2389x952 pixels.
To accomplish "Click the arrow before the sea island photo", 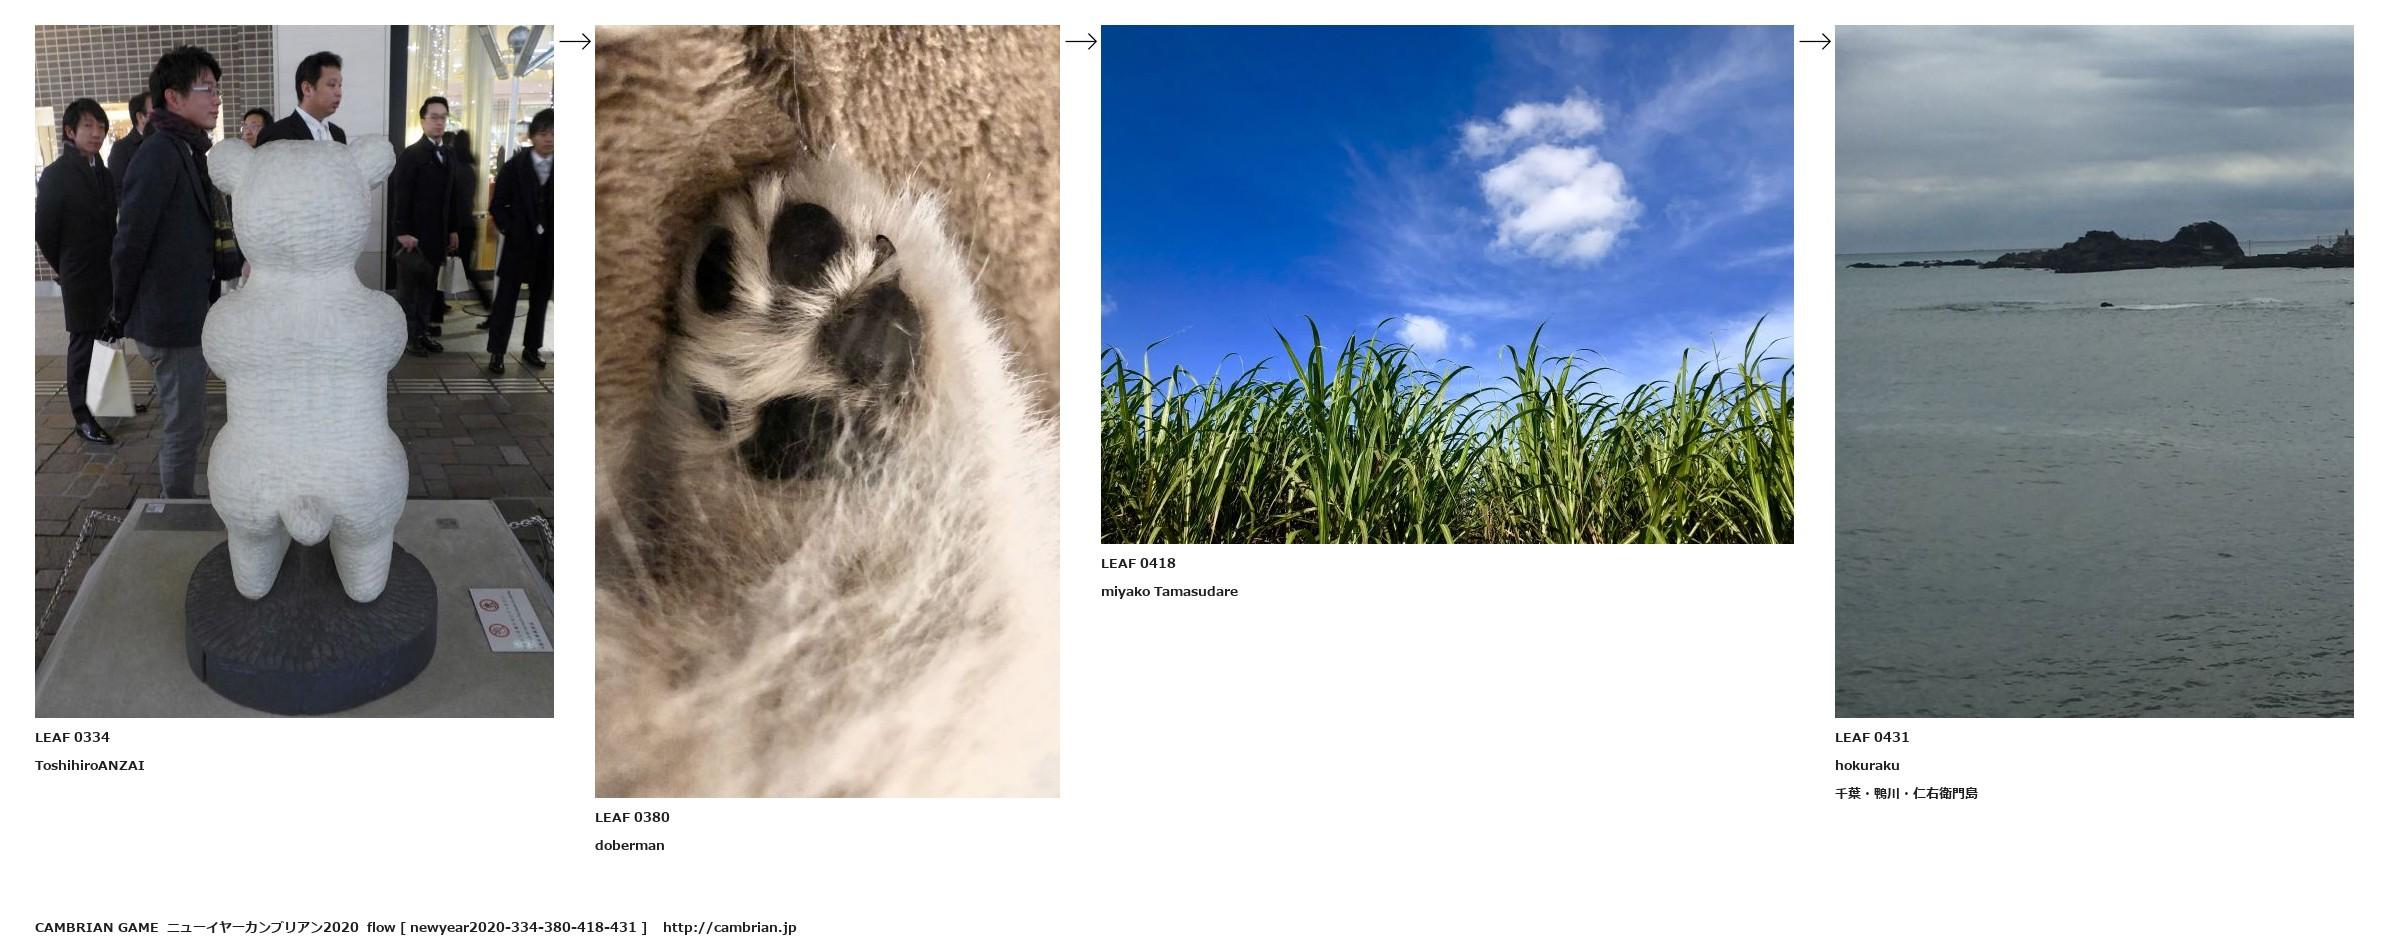I will pyautogui.click(x=1815, y=41).
